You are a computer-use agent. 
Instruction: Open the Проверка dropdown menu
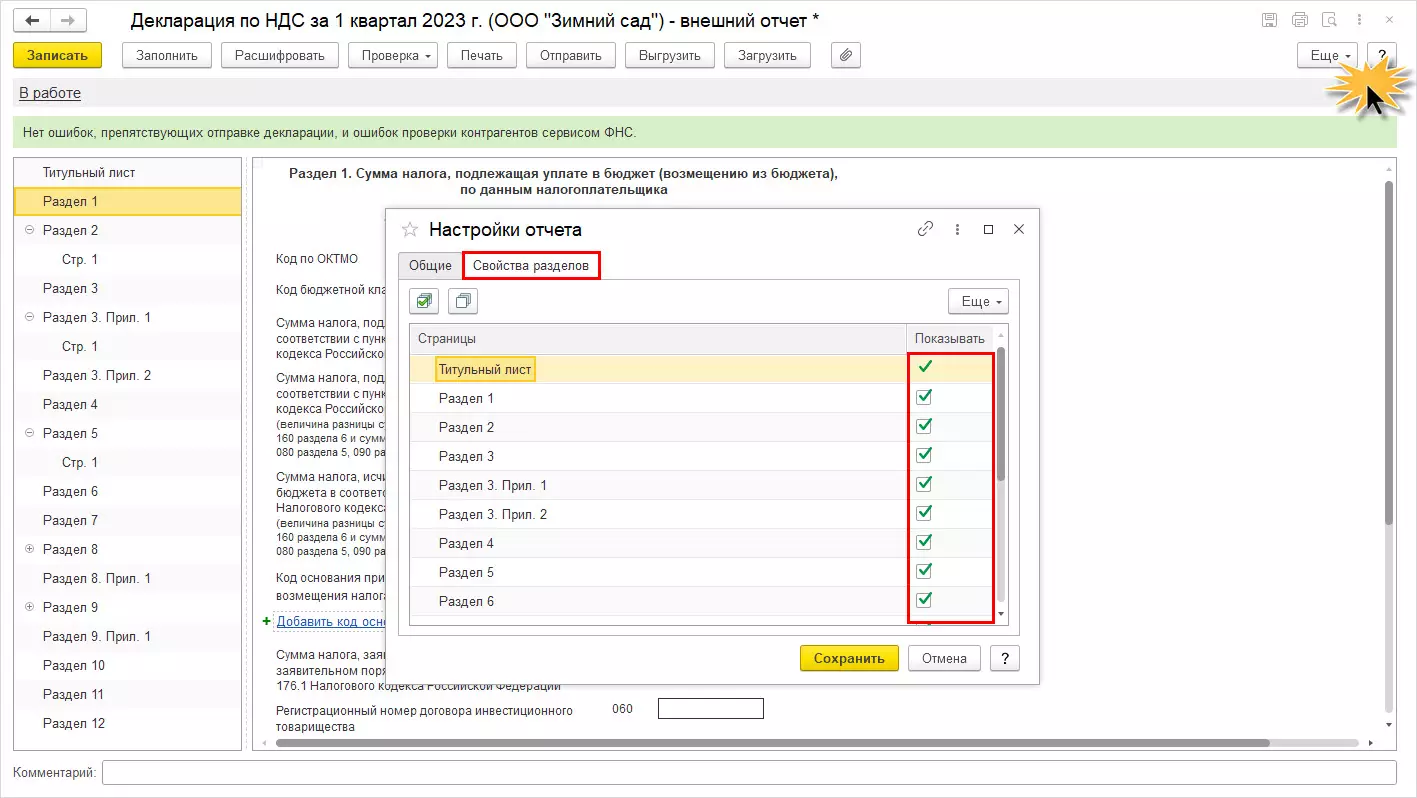coord(393,55)
